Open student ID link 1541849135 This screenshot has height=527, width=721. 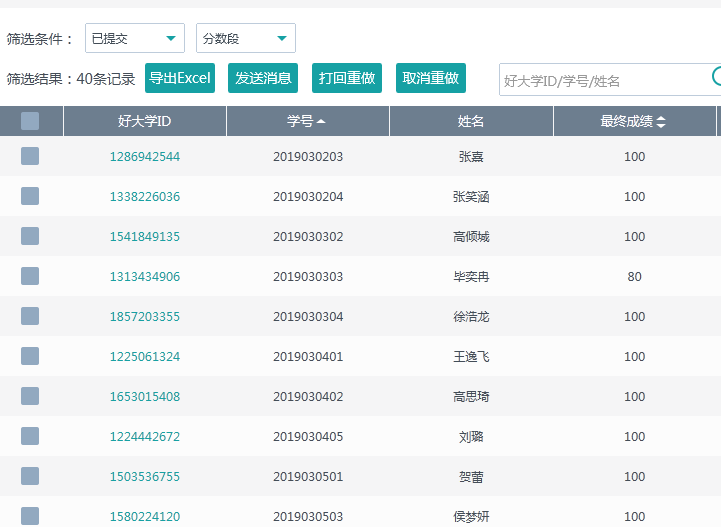[x=145, y=237]
